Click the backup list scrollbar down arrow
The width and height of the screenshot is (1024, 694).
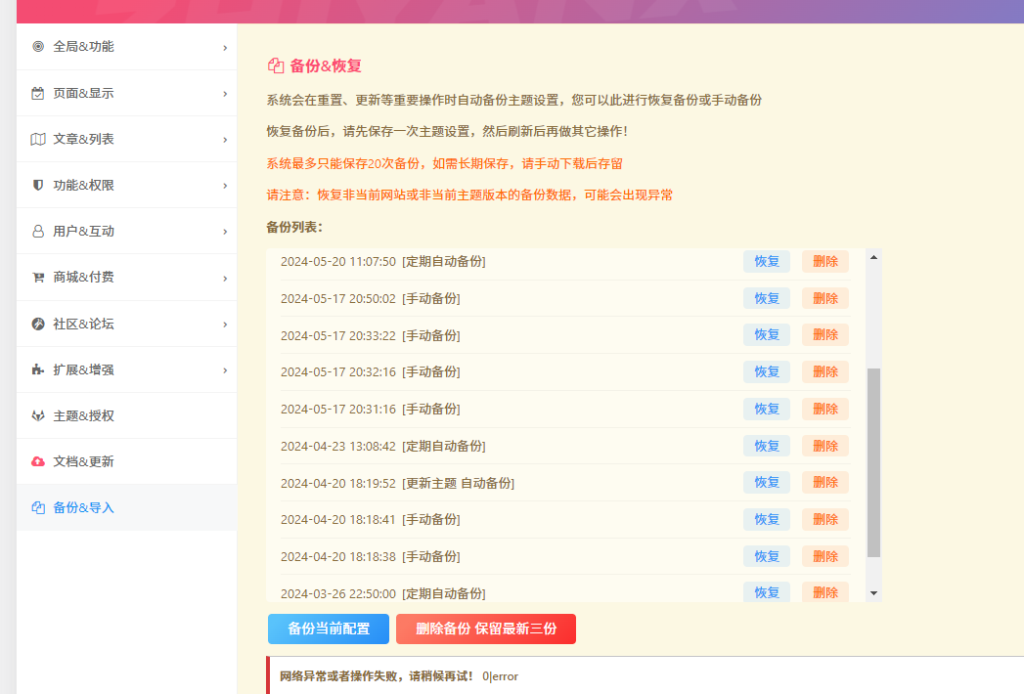pyautogui.click(x=874, y=593)
